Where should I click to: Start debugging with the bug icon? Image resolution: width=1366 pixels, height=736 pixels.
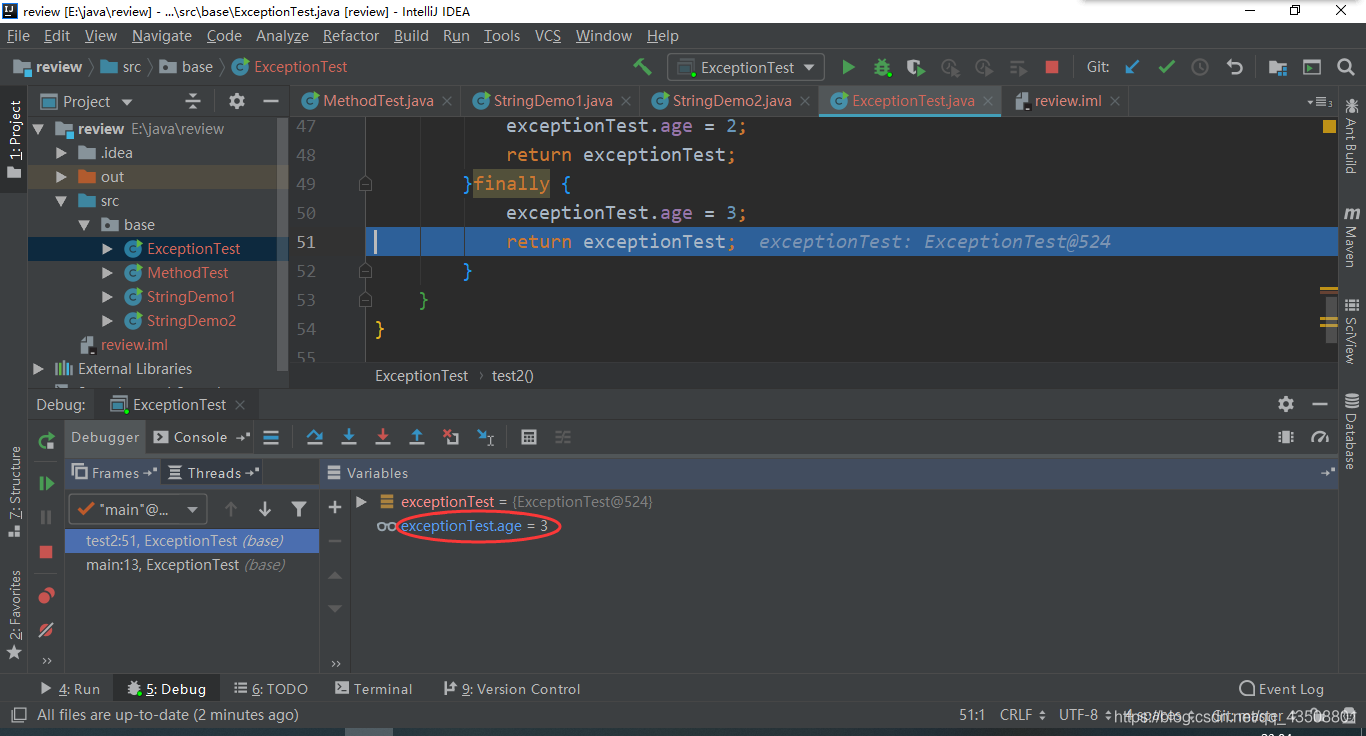tap(882, 67)
